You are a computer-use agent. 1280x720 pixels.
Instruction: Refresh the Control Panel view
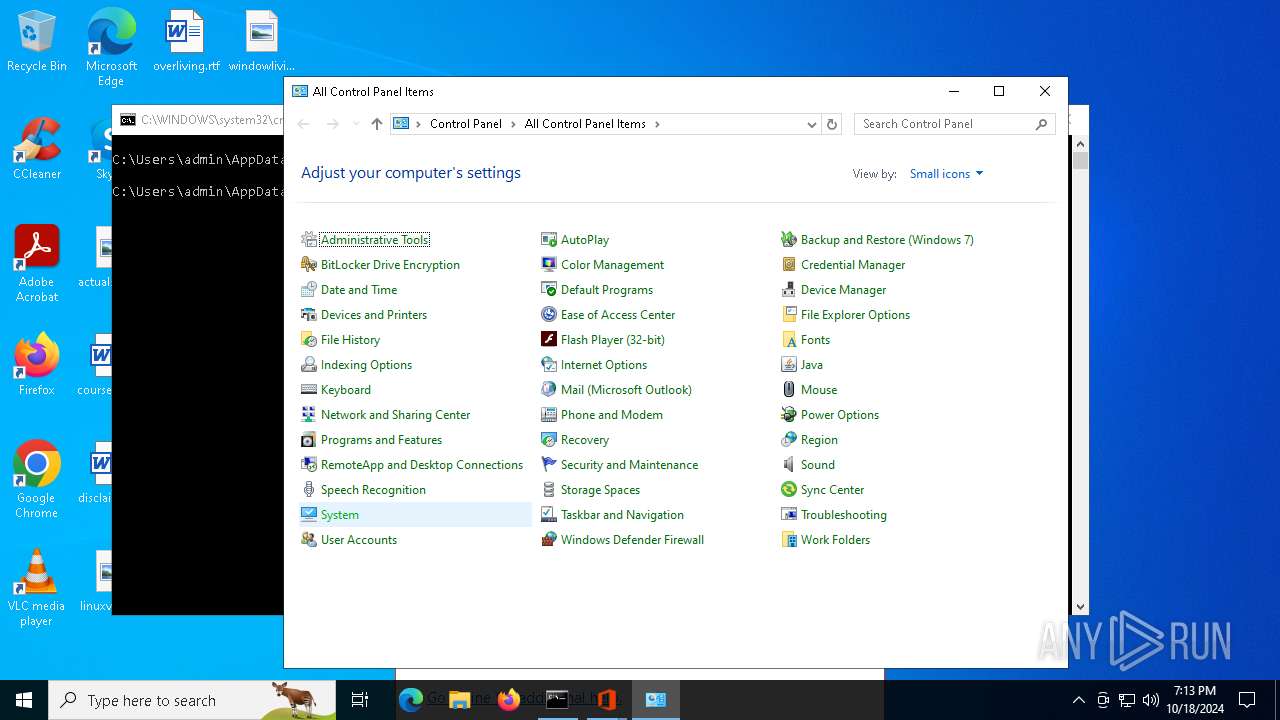[832, 124]
